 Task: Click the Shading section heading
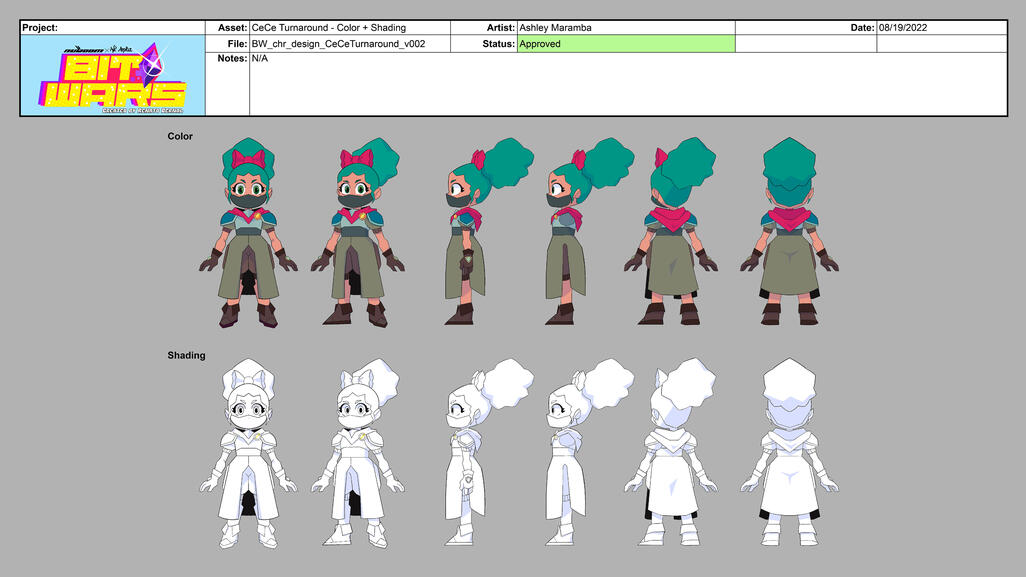coord(186,355)
